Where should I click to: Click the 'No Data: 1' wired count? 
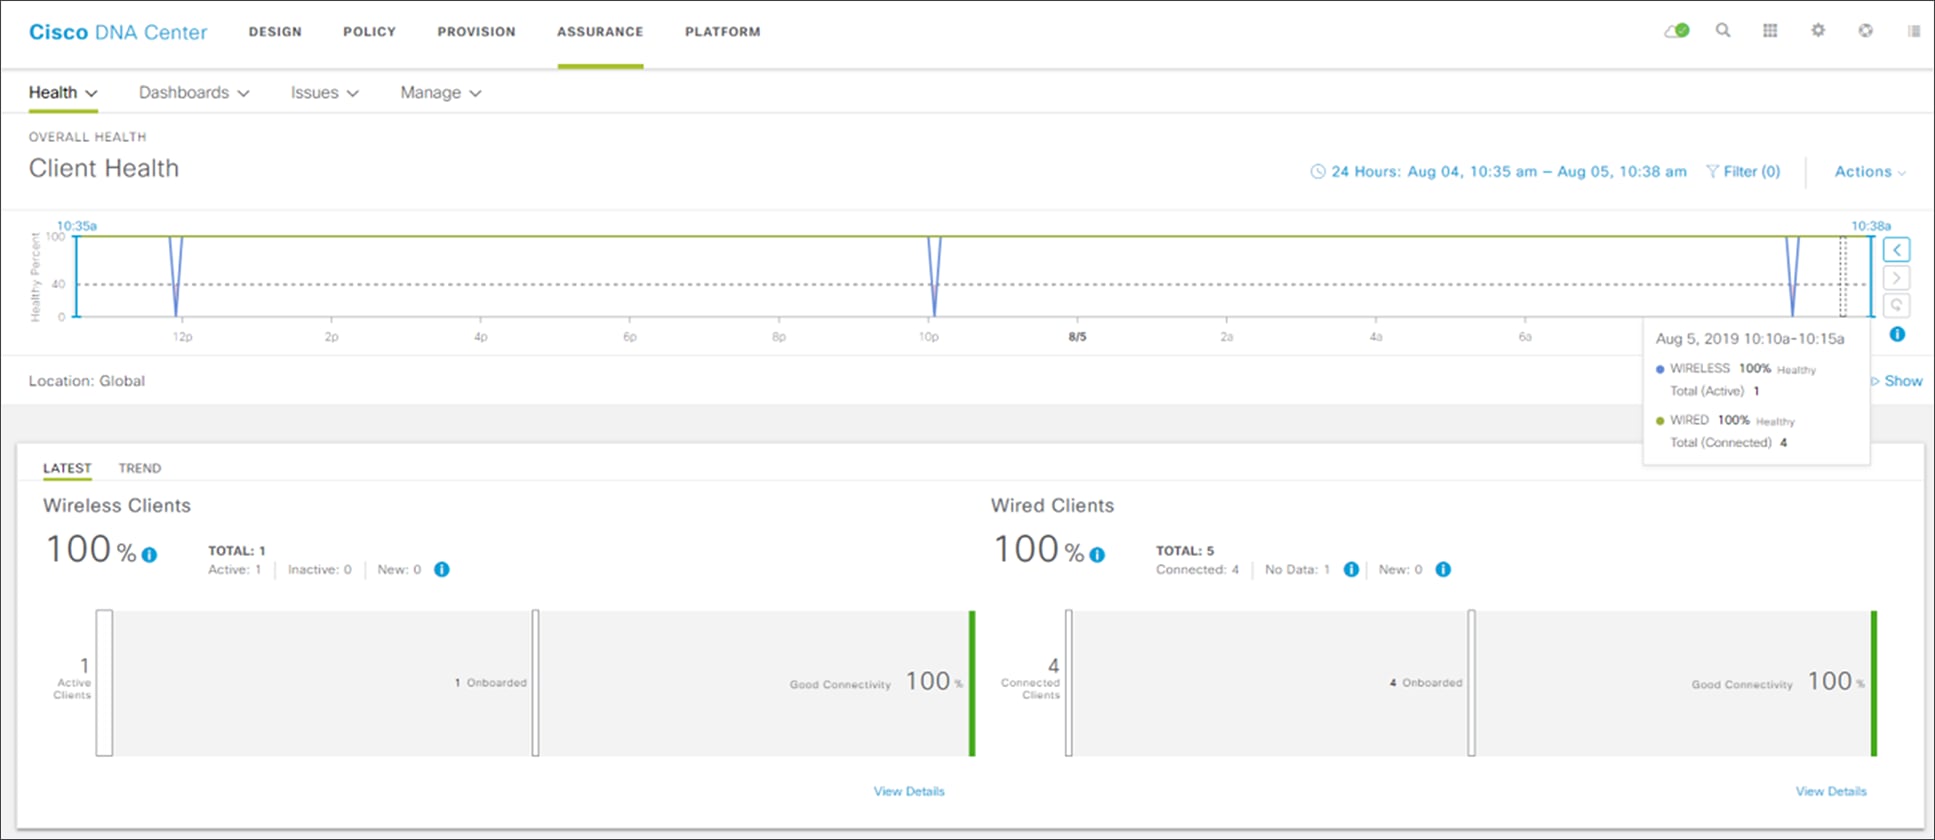click(1297, 570)
